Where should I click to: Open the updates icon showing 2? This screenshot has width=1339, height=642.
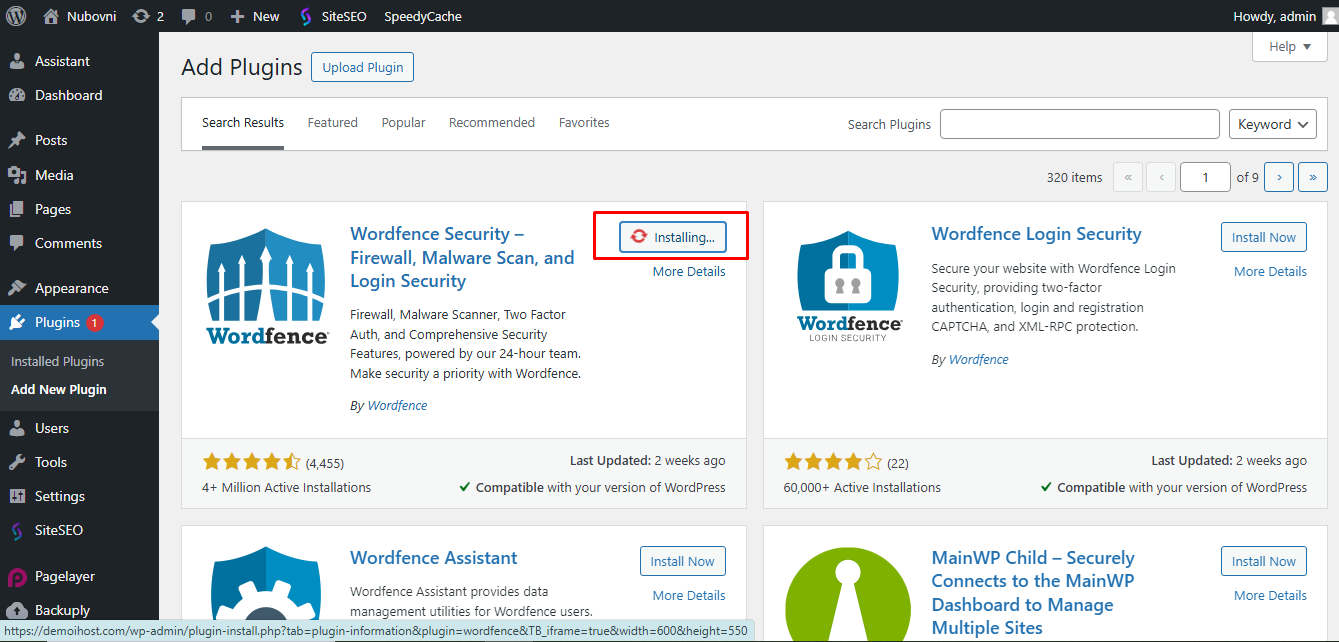[140, 16]
